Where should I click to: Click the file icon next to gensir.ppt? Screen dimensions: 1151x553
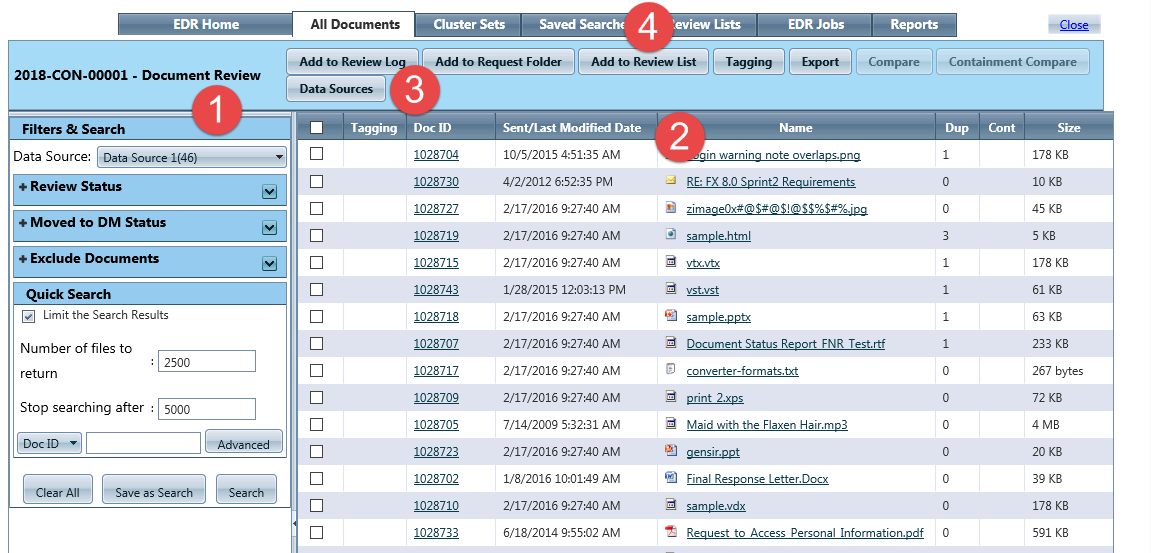point(671,451)
